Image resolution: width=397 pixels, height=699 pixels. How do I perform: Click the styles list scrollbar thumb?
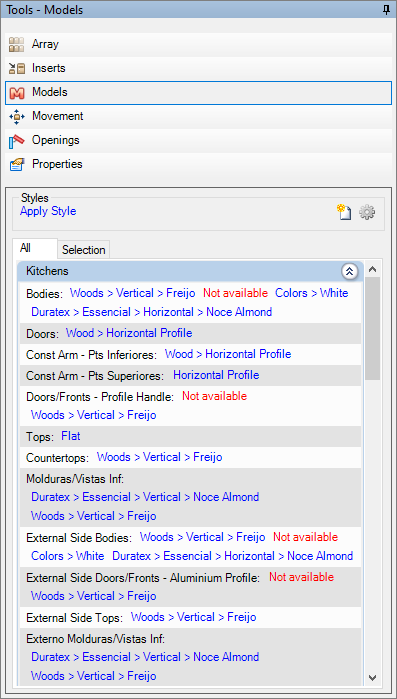coord(373,328)
